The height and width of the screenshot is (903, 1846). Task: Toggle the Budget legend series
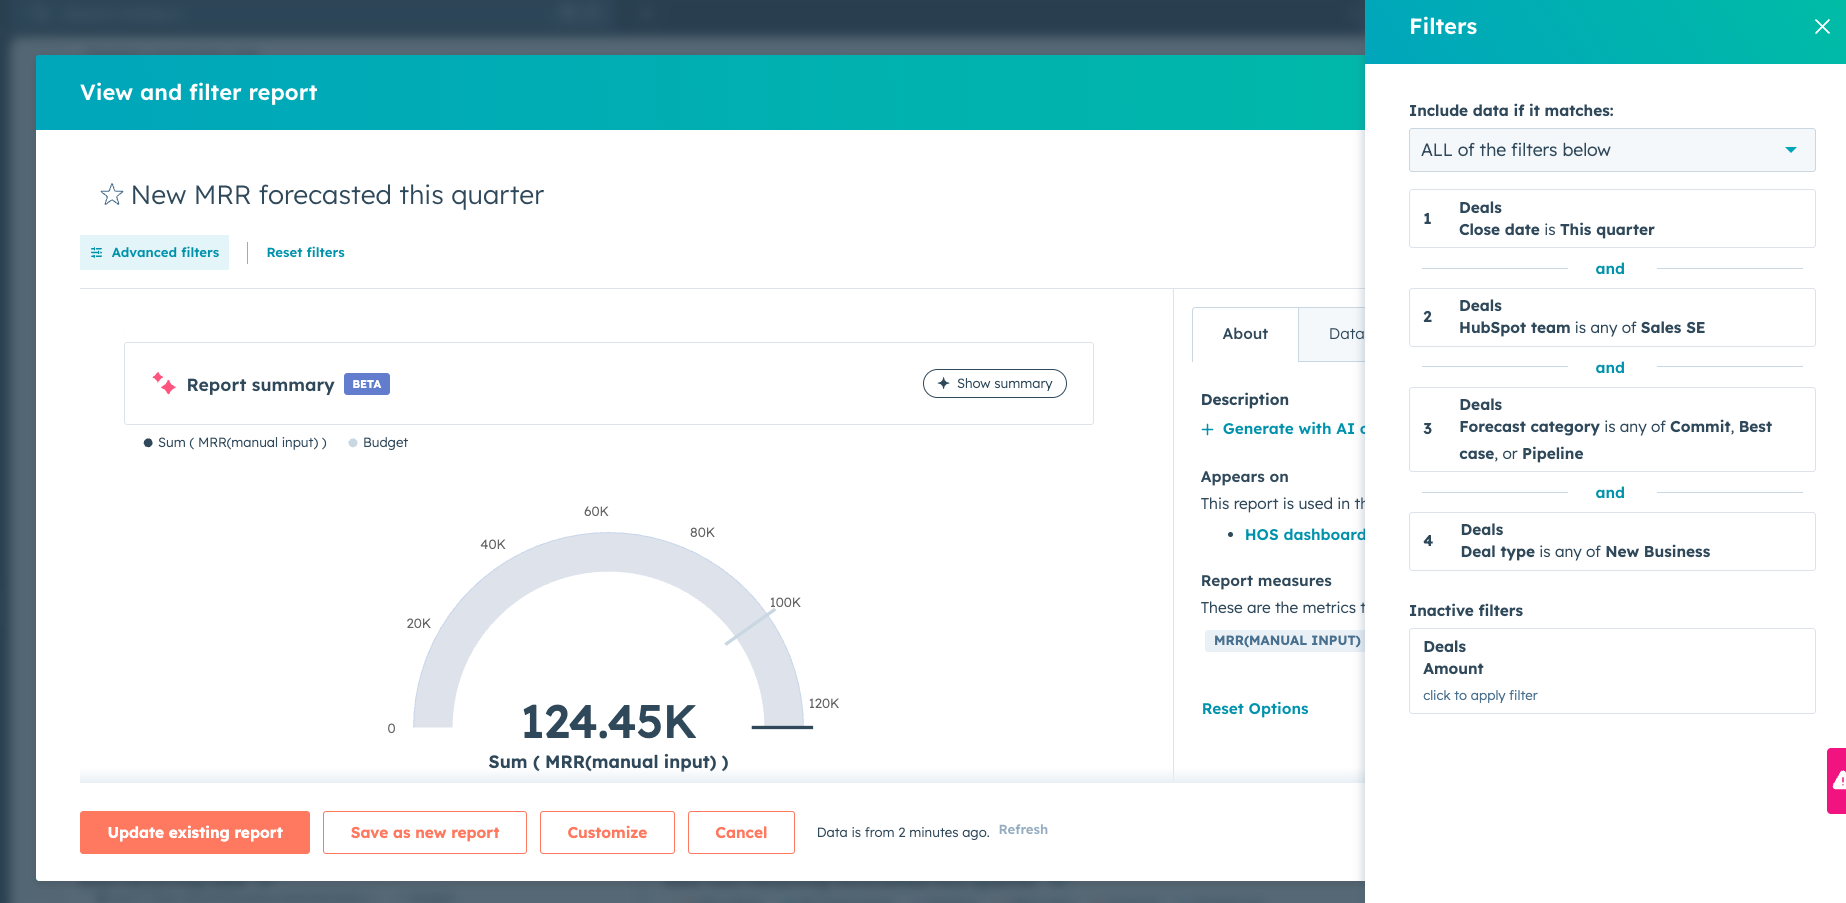point(379,443)
